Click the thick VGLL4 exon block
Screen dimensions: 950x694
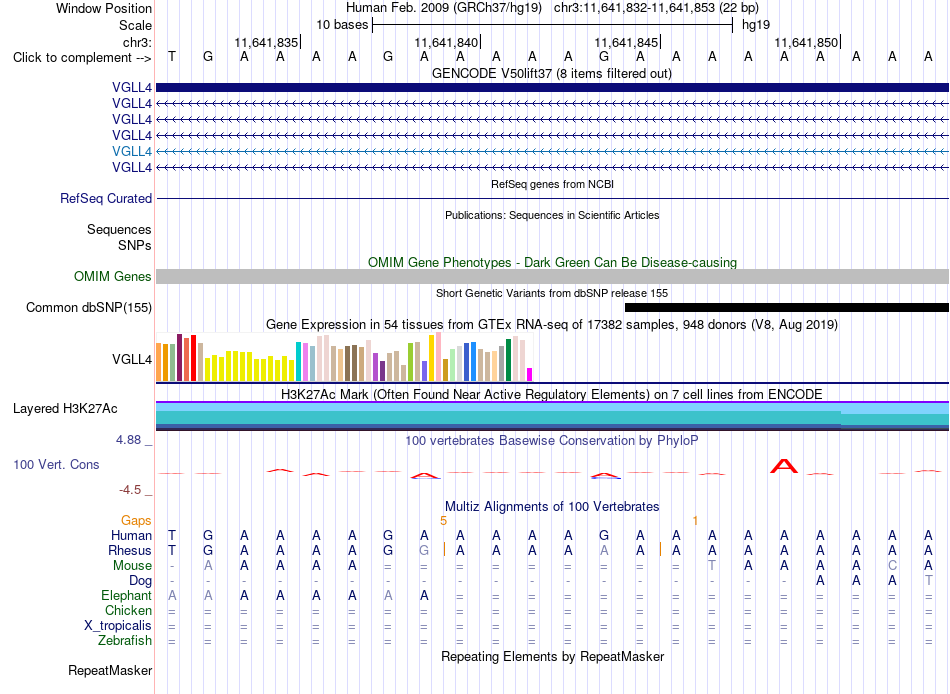click(552, 87)
